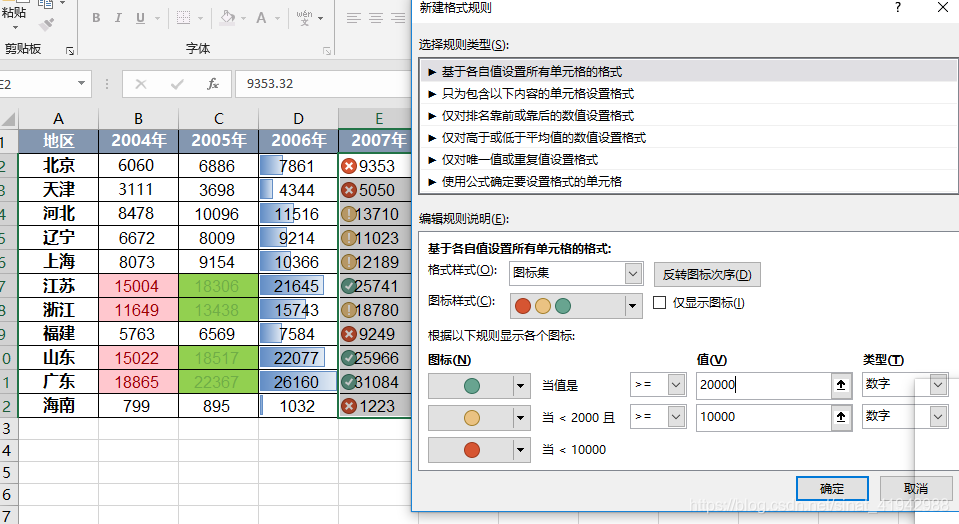Click the select-all corner of the sheet
Screen dimensions: 959x524
click(9, 119)
